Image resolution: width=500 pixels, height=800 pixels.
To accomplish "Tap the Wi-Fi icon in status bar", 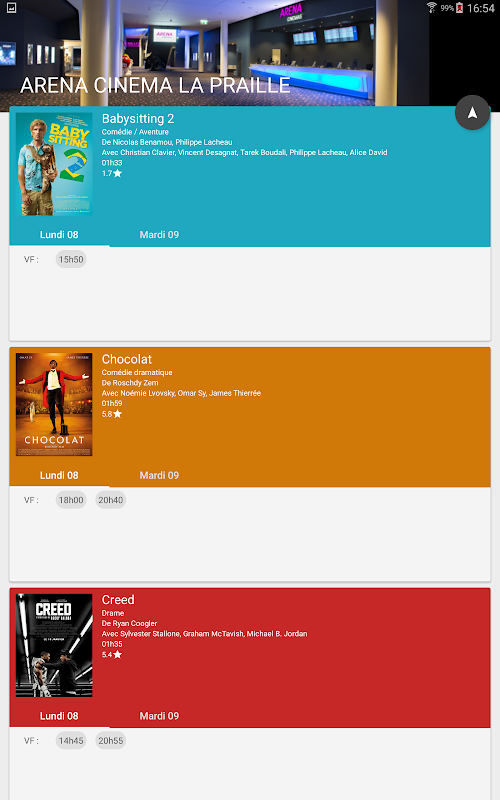I will pyautogui.click(x=432, y=8).
